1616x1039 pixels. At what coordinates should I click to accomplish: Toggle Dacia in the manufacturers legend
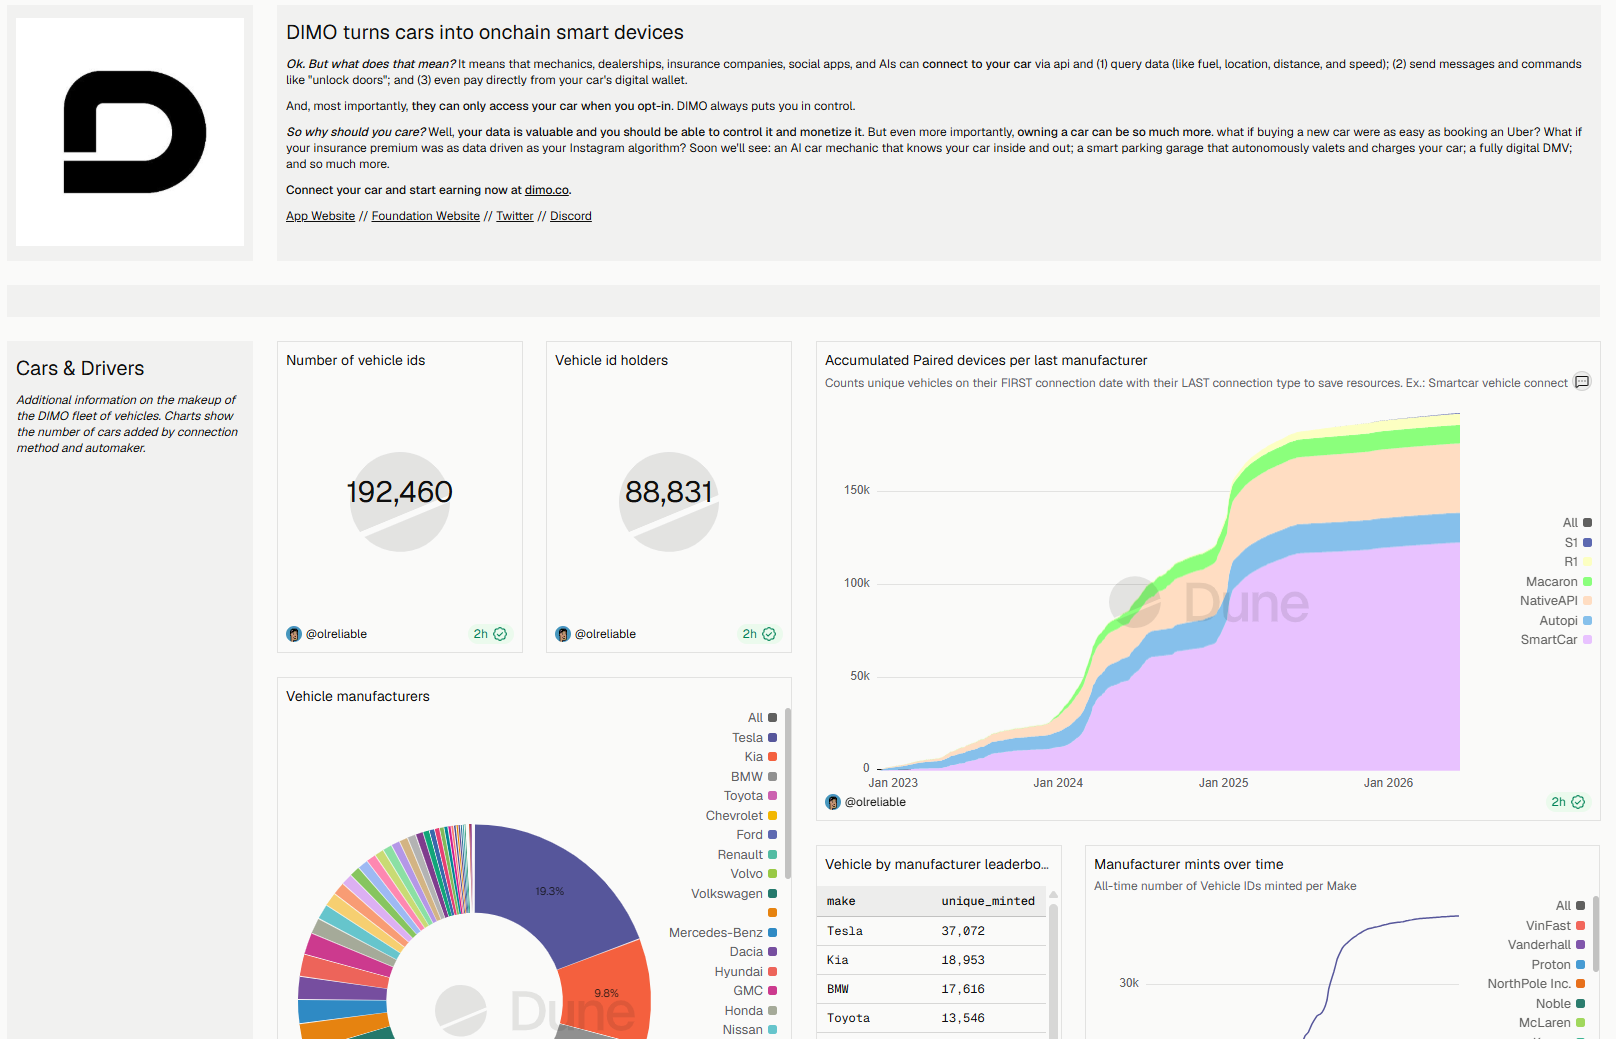[753, 952]
